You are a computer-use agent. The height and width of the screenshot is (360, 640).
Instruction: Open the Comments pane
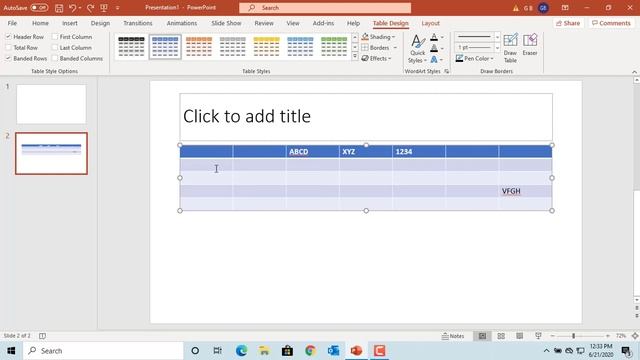(611, 23)
